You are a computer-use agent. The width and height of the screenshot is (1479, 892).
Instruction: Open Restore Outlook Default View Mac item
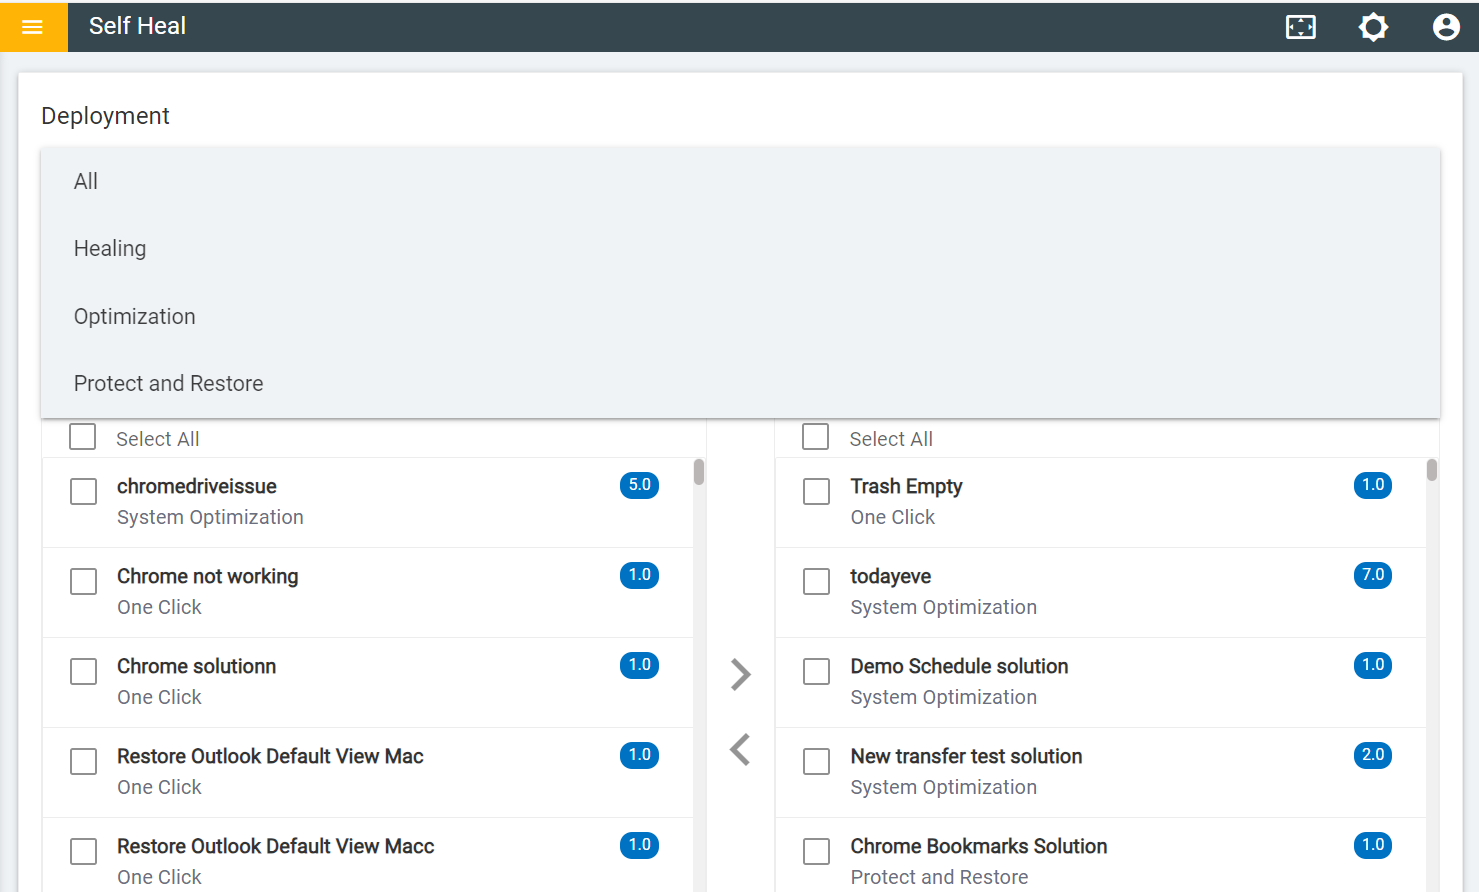270,757
